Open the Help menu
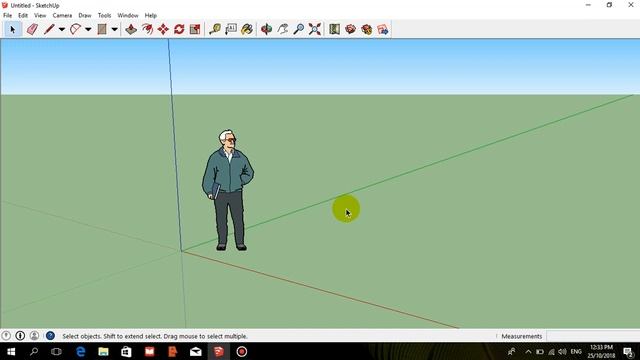Screen dimensions: 640x360 [x=151, y=16]
